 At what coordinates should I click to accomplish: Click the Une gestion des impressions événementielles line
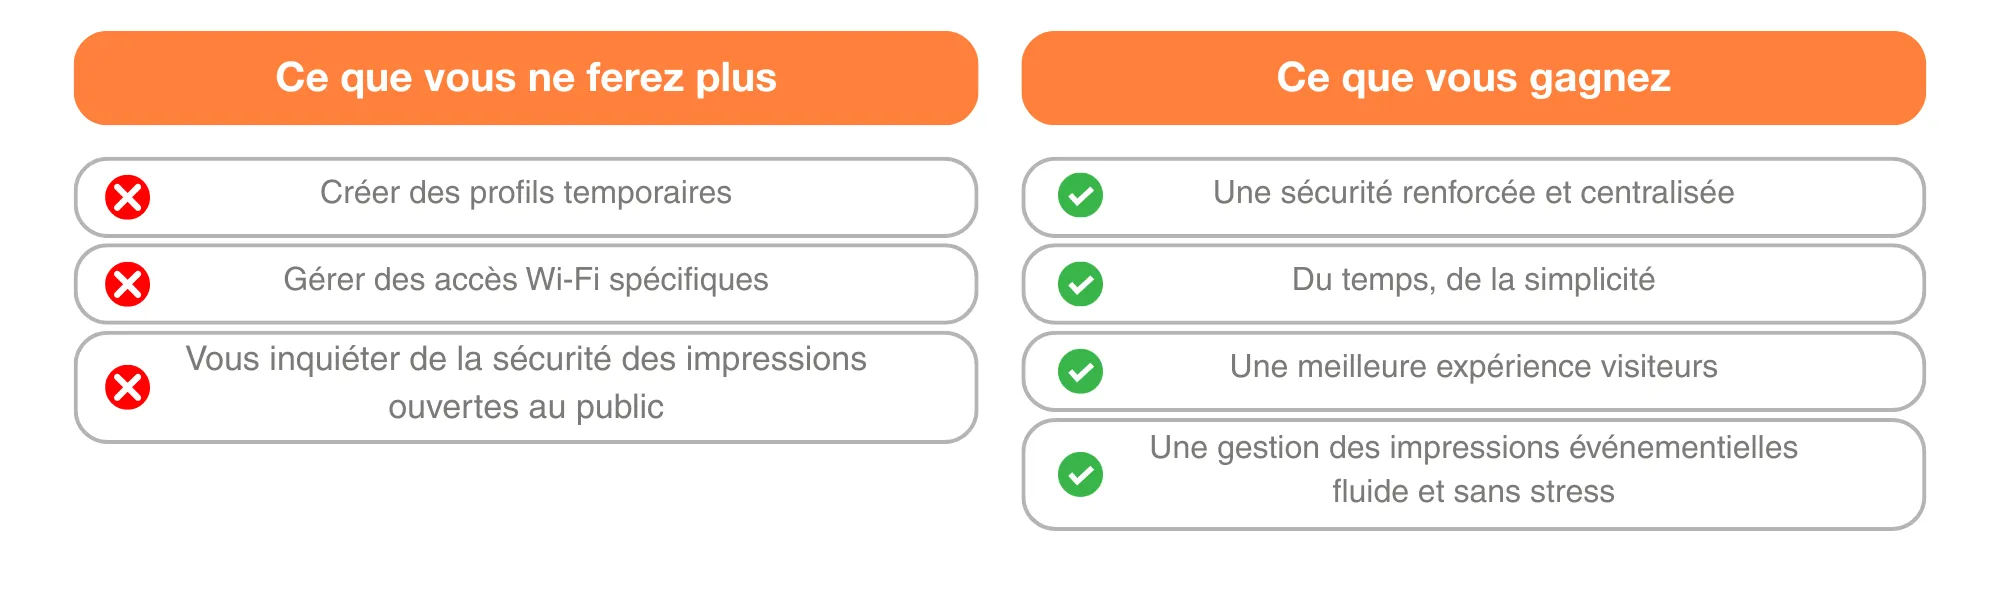click(x=1473, y=447)
